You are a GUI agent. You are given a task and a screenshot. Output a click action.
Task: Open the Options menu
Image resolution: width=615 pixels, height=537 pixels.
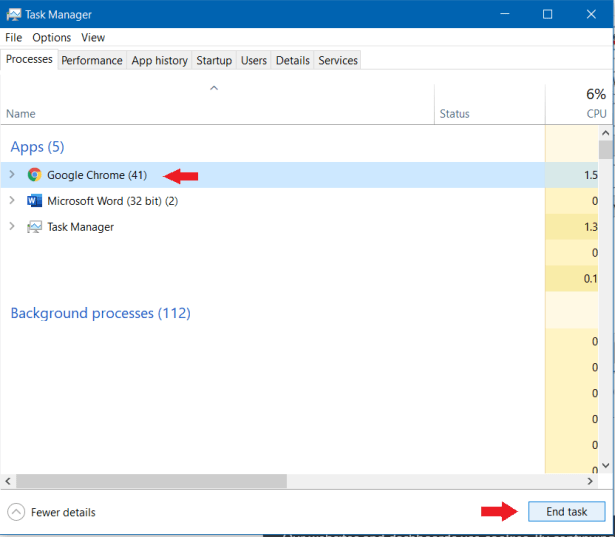51,37
